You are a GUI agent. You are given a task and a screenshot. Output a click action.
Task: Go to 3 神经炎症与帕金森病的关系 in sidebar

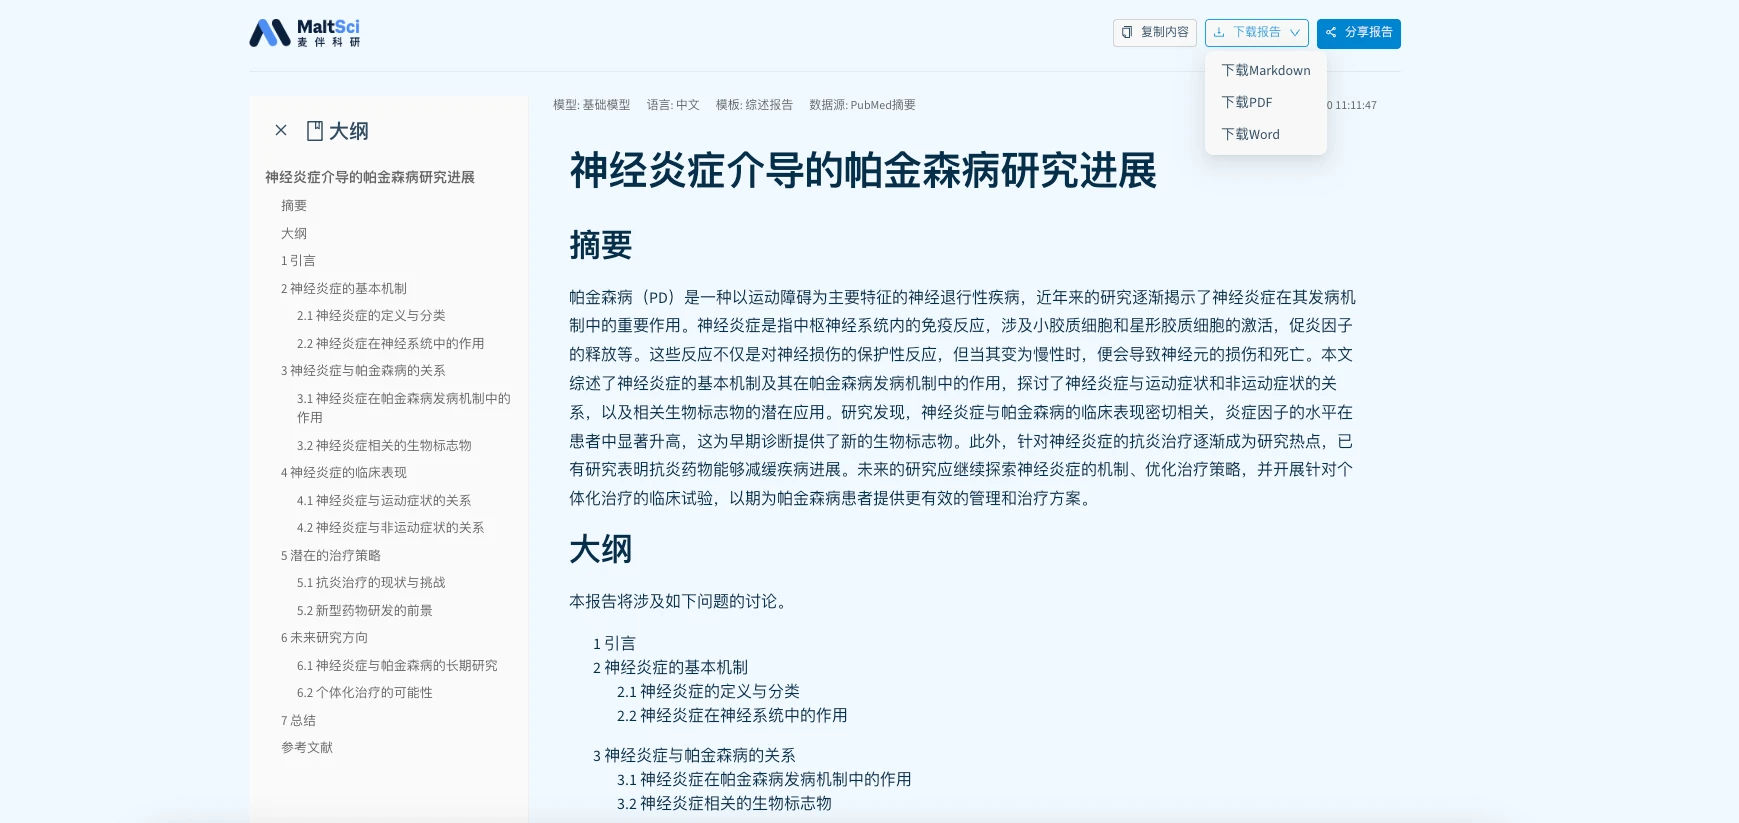point(363,370)
